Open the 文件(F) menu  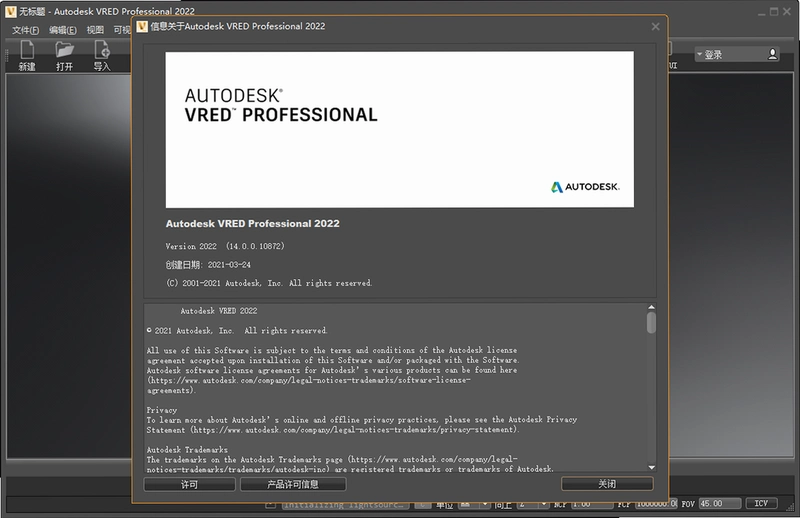(26, 30)
